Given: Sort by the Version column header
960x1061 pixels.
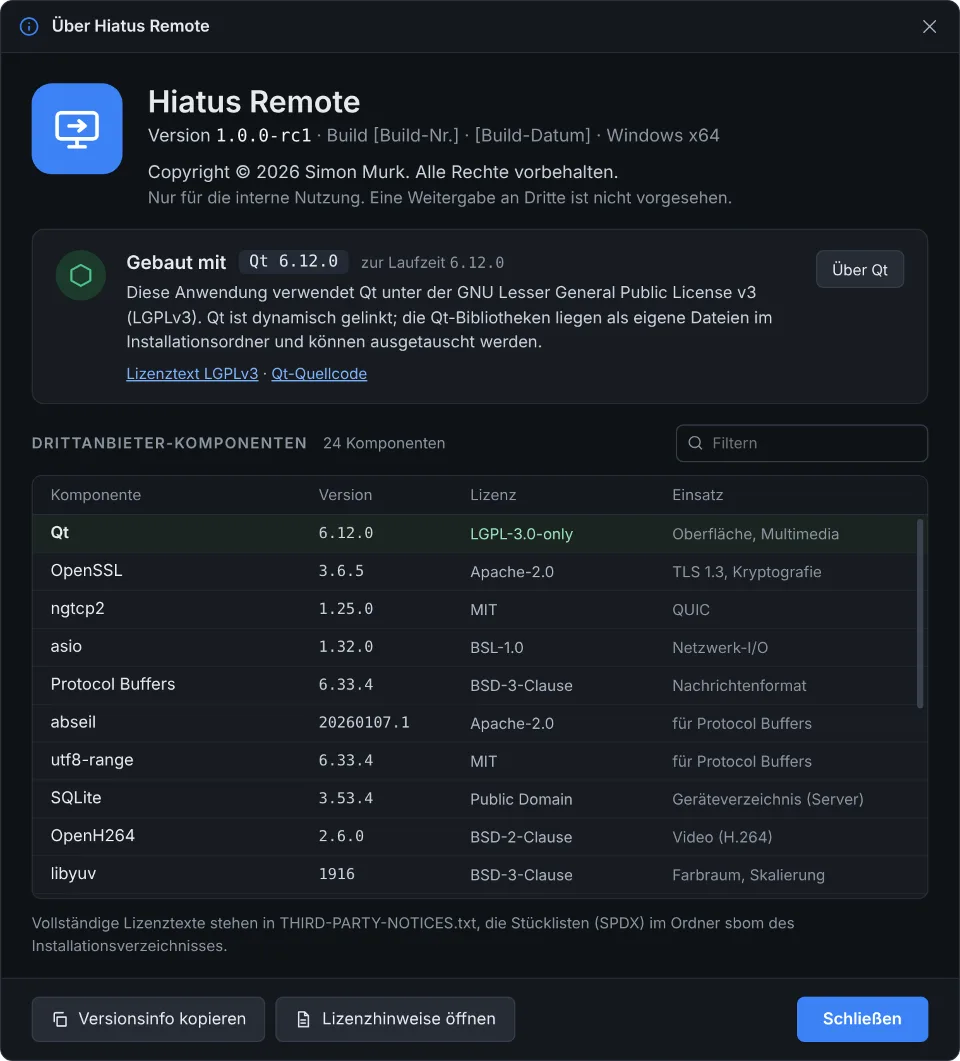Looking at the screenshot, I should (x=346, y=495).
